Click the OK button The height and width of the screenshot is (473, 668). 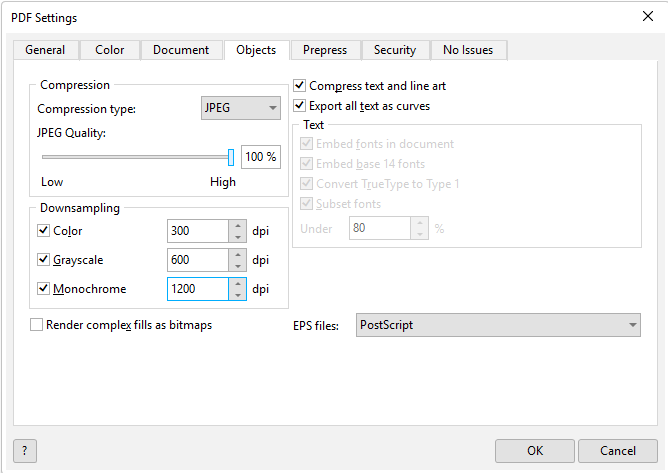tap(535, 450)
